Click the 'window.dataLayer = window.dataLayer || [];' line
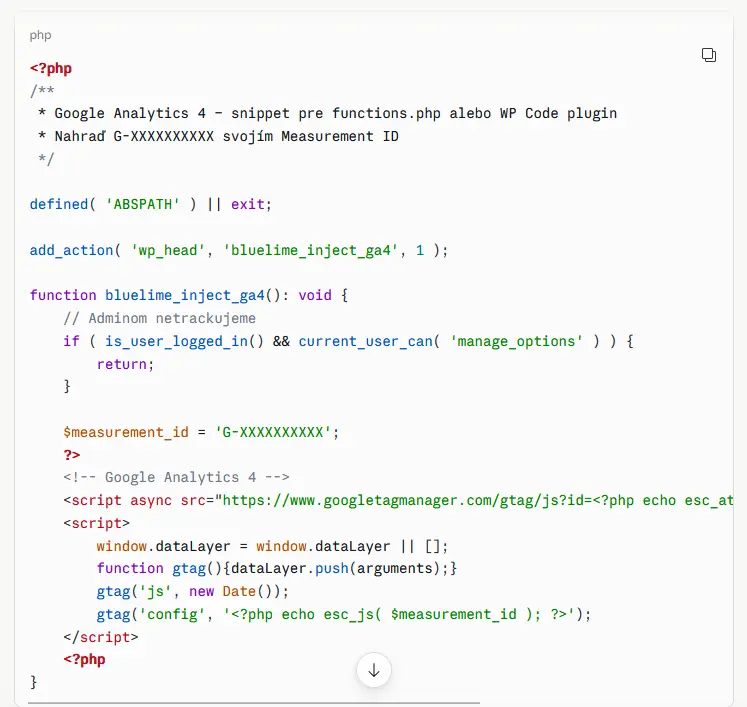The height and width of the screenshot is (707, 747). (272, 546)
